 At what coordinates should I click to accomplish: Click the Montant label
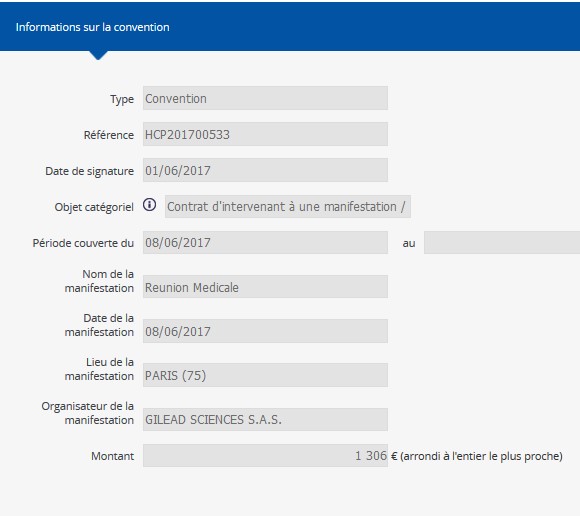[x=112, y=456]
